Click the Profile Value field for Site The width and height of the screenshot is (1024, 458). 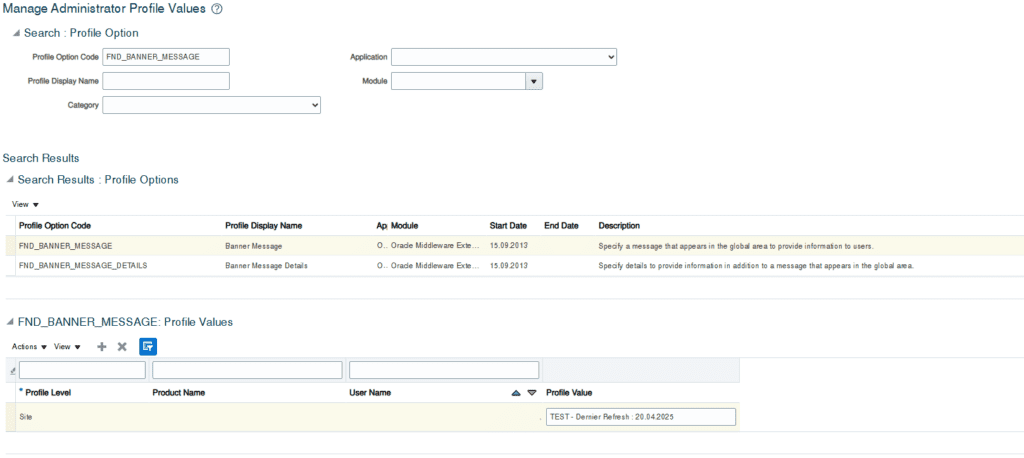640,416
